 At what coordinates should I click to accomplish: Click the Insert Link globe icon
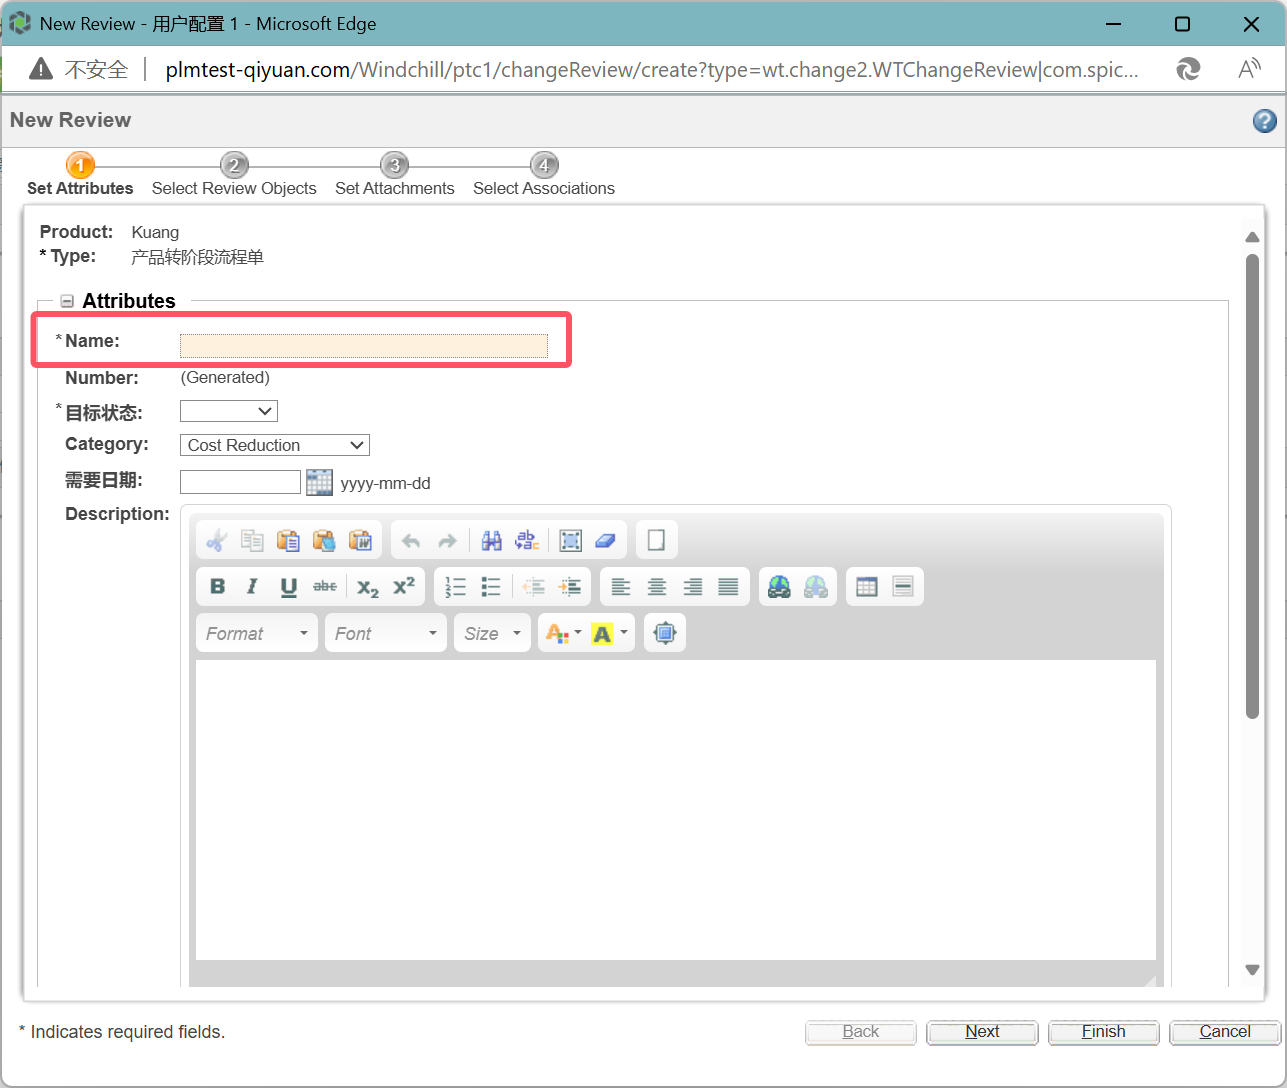pos(778,586)
